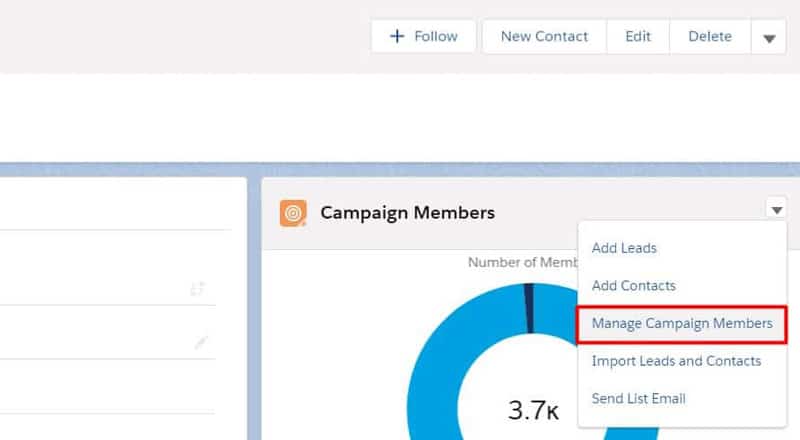800x440 pixels.
Task: Click the orange Campaign Members target icon
Action: [293, 213]
